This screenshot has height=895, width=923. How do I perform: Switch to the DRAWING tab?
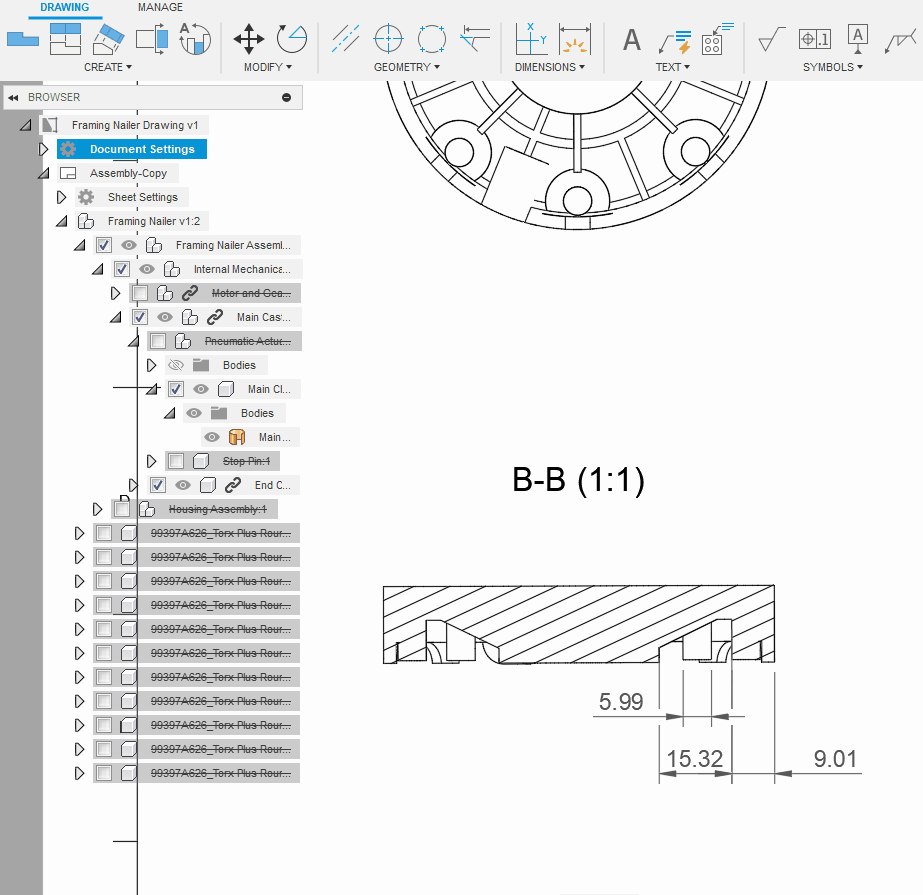65,7
